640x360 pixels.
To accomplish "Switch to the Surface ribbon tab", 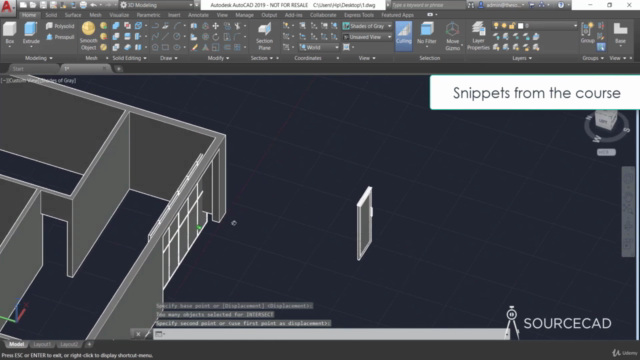I will (73, 15).
